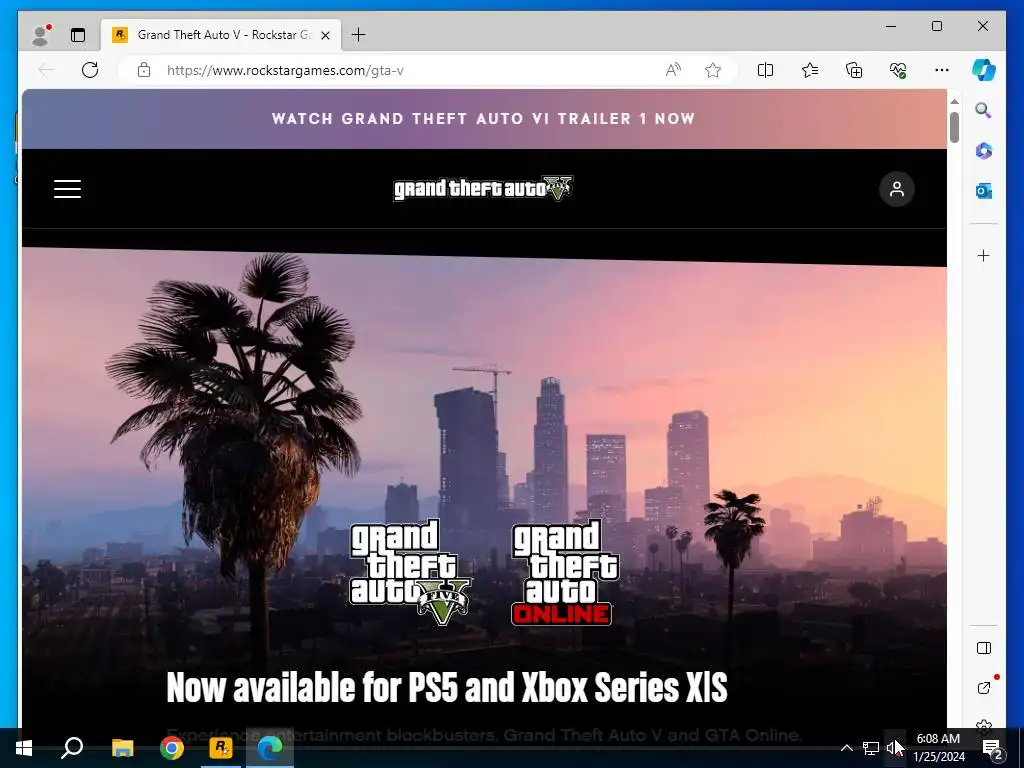The image size is (1024, 768).
Task: Watch Grand Theft Auto VI Trailer banner
Action: point(484,119)
